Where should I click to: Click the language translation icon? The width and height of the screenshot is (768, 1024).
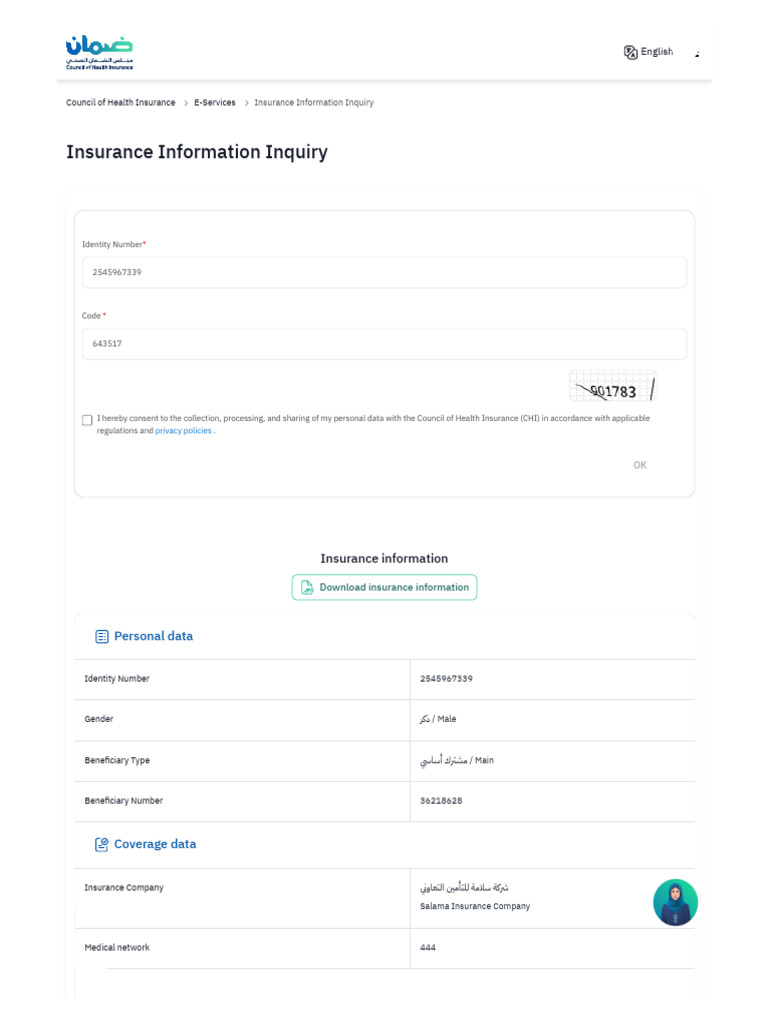tap(630, 52)
